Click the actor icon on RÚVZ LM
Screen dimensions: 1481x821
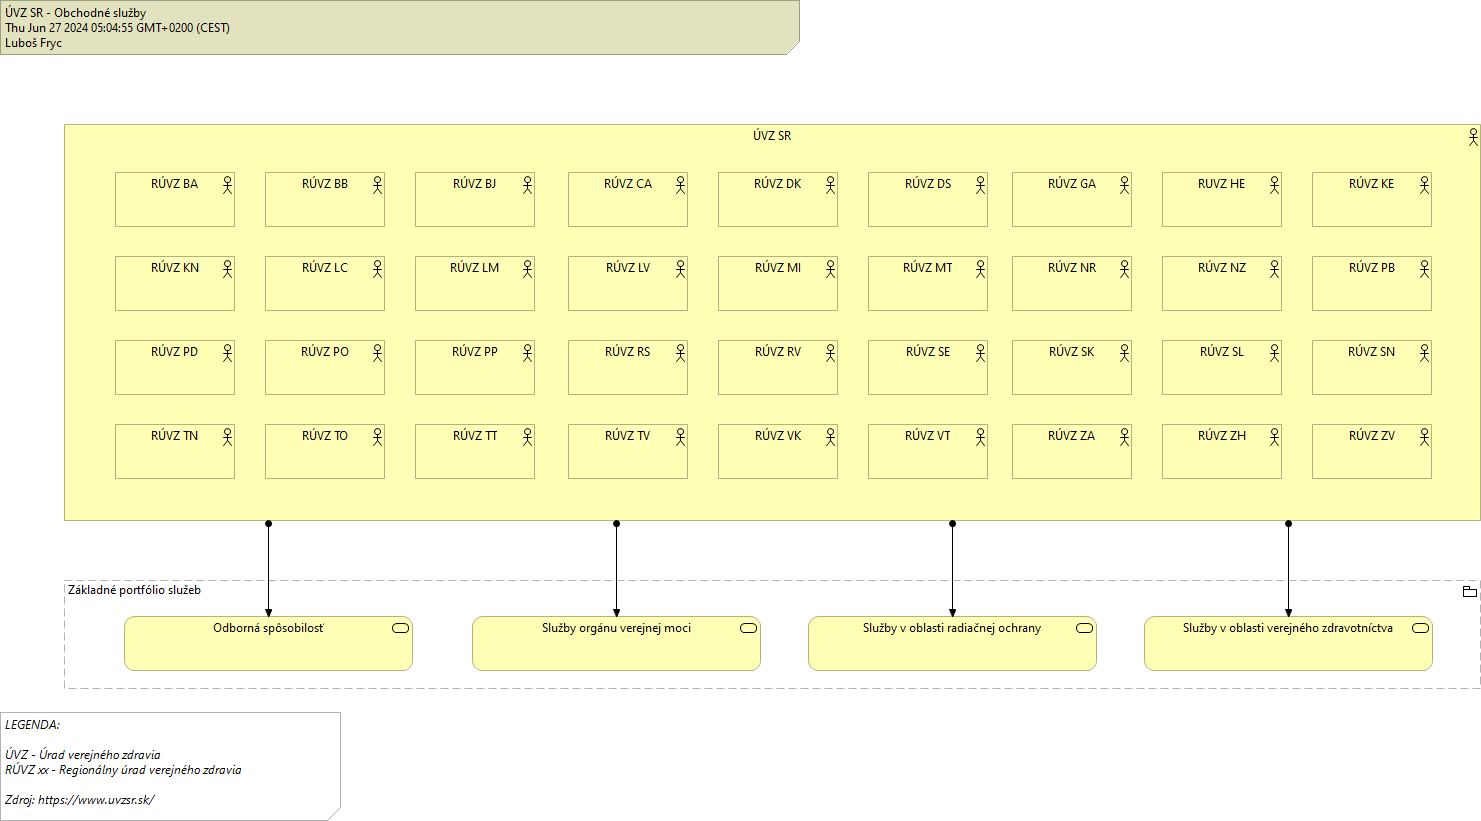click(x=527, y=269)
